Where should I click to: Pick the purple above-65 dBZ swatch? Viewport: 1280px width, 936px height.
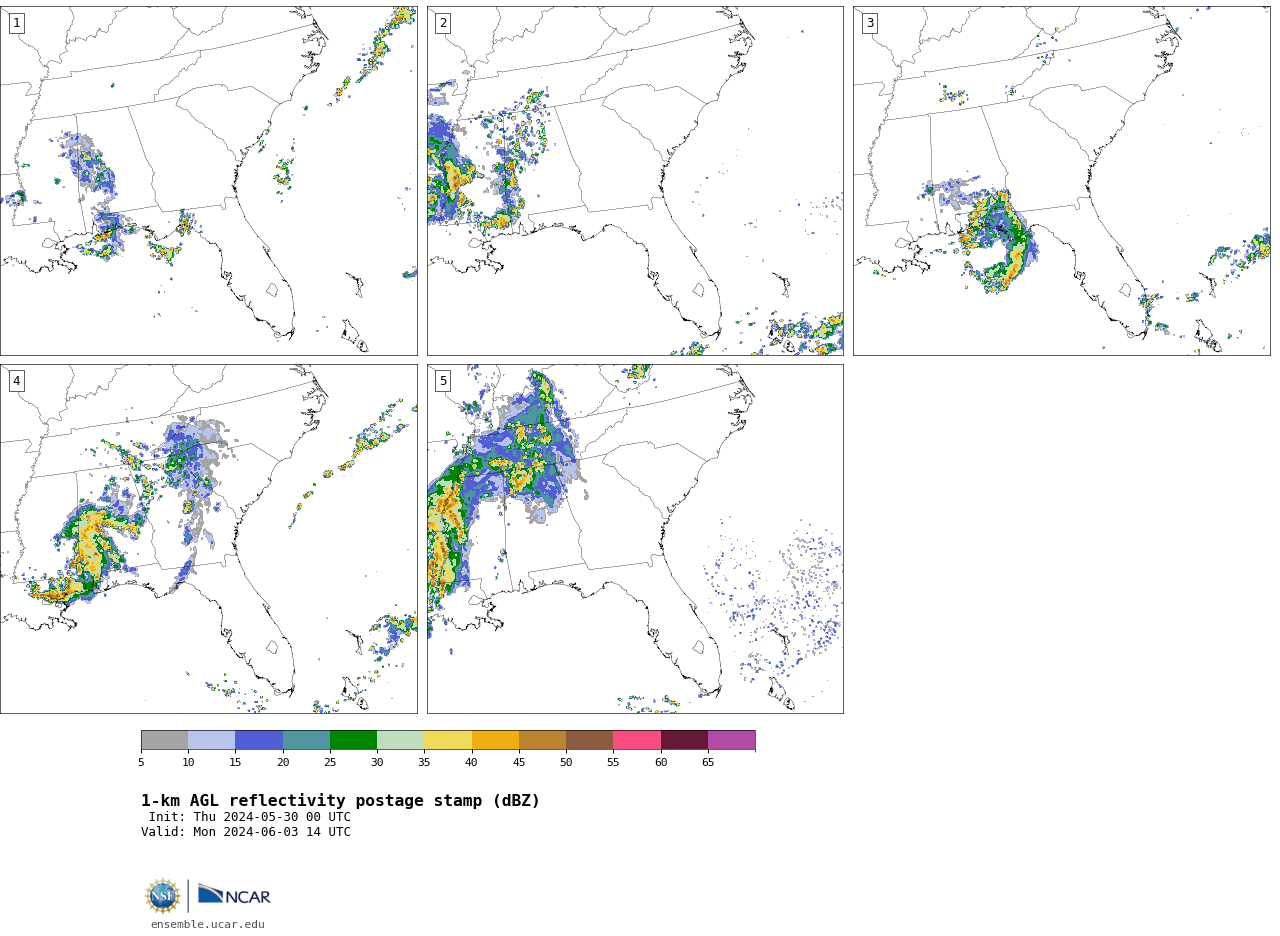731,740
